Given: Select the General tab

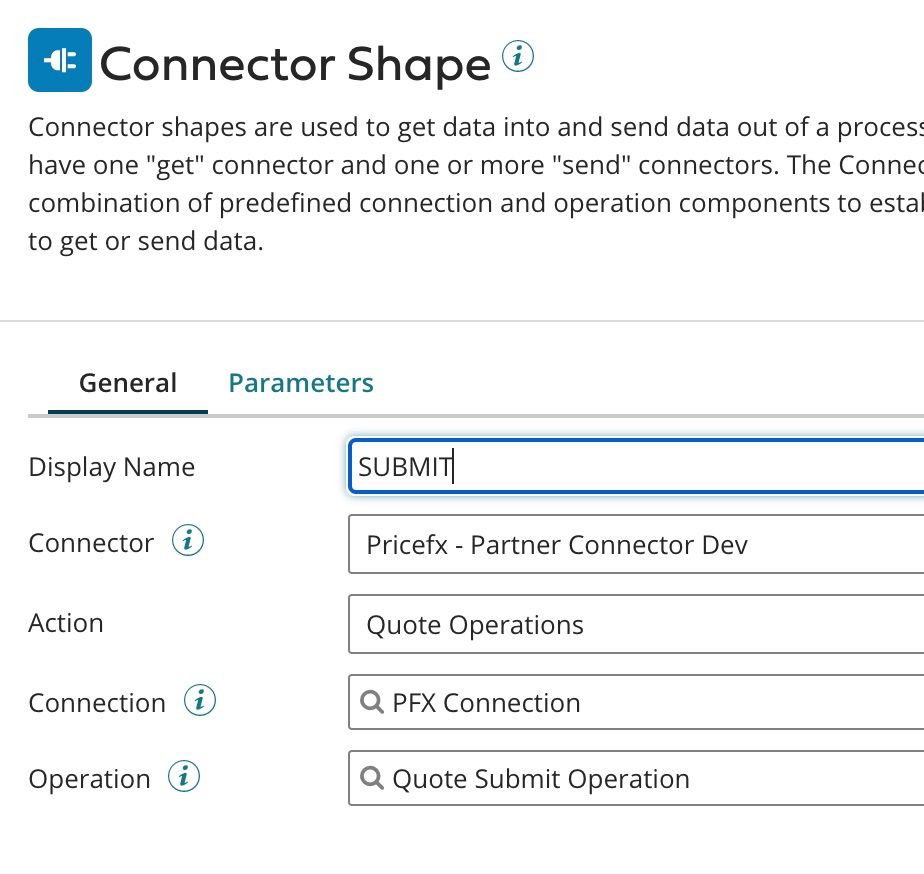Looking at the screenshot, I should (x=127, y=383).
